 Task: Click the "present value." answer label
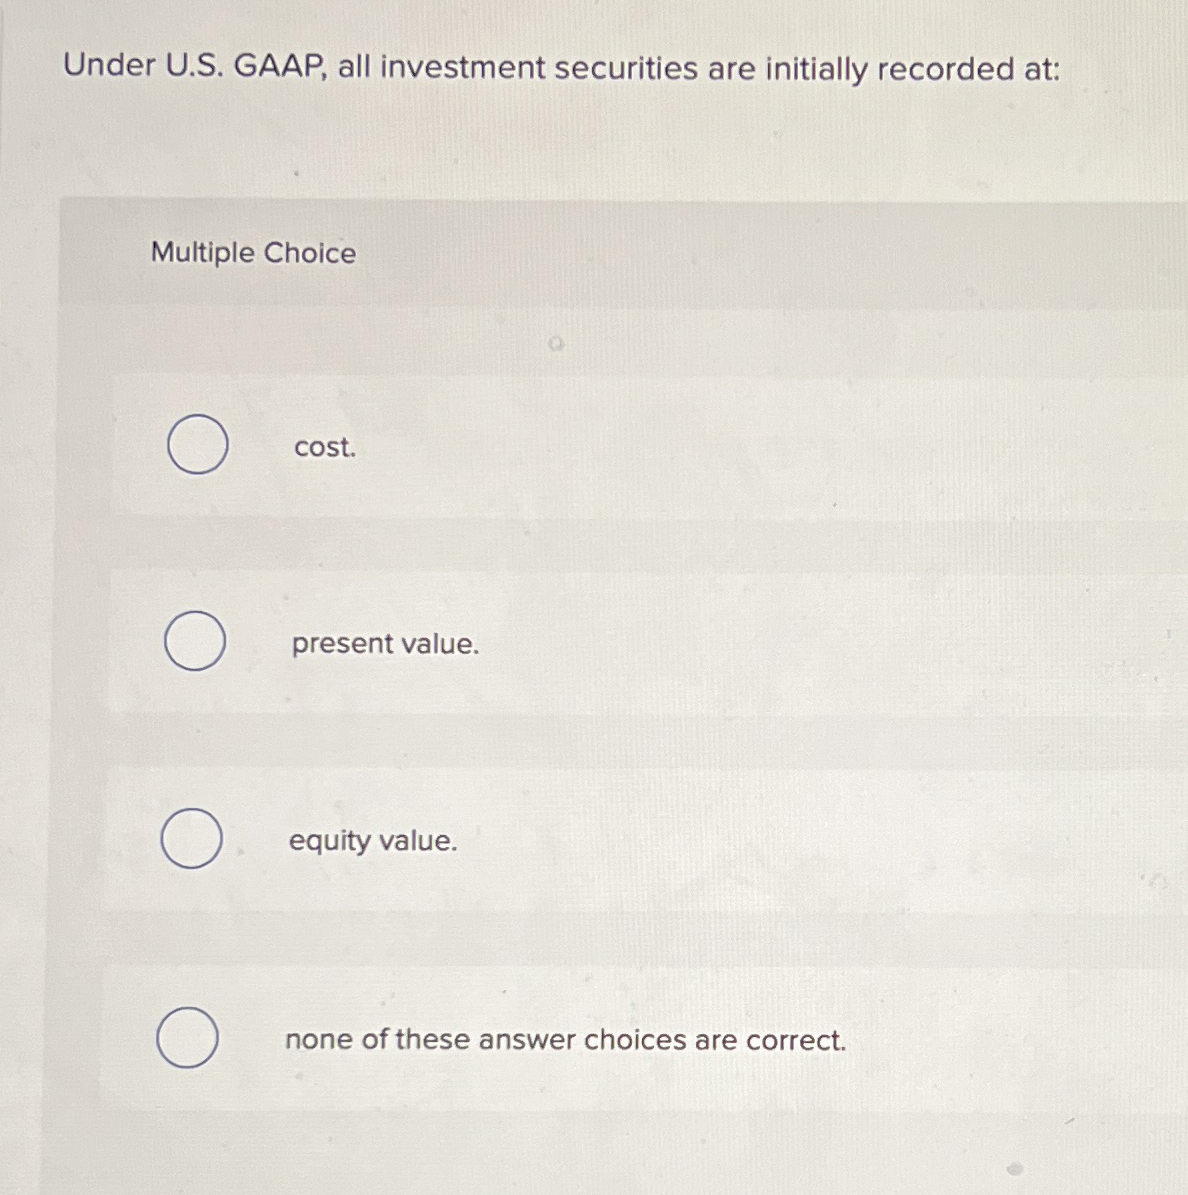click(386, 645)
